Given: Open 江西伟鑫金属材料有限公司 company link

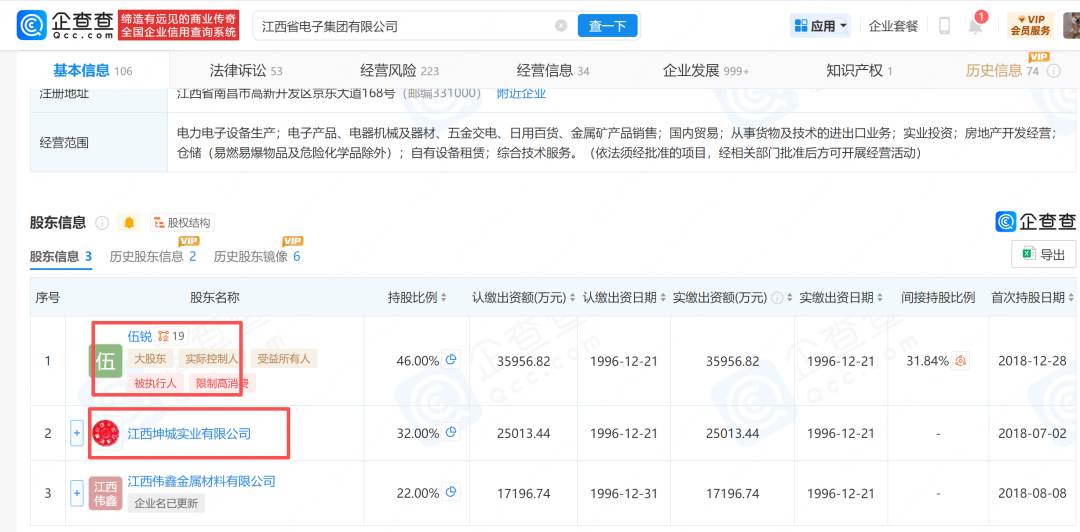Looking at the screenshot, I should point(202,481).
